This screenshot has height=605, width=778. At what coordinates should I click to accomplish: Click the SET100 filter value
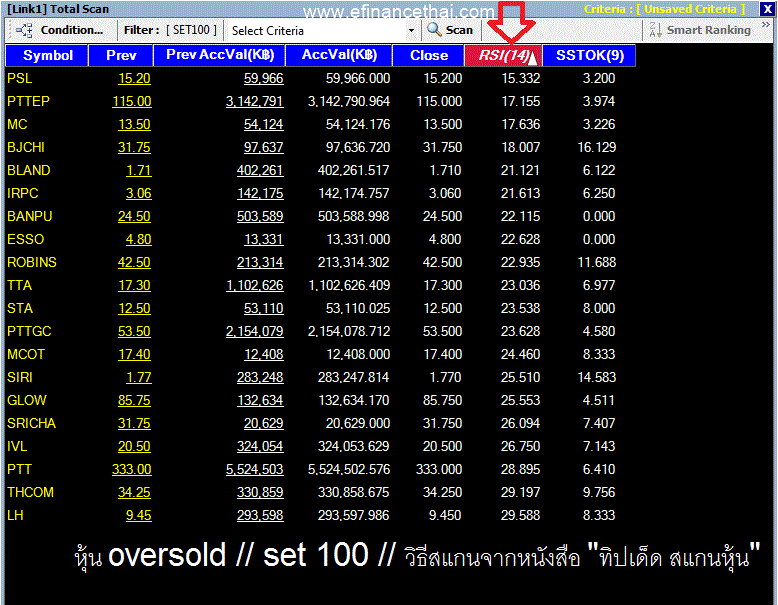192,30
